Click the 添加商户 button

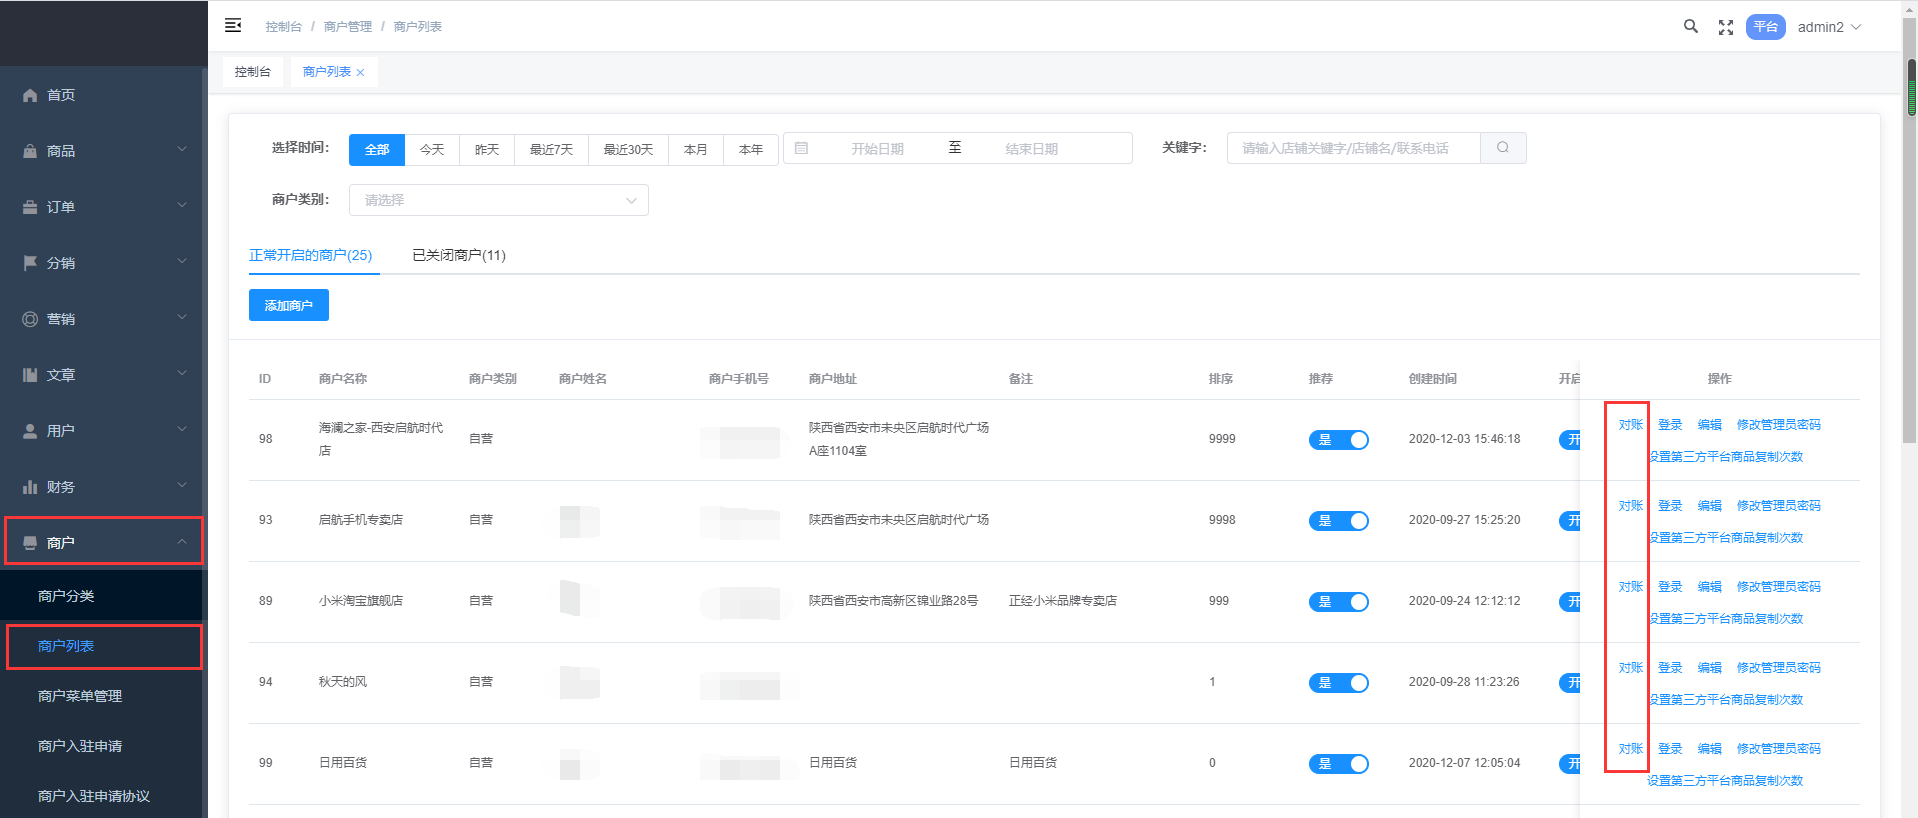point(288,305)
